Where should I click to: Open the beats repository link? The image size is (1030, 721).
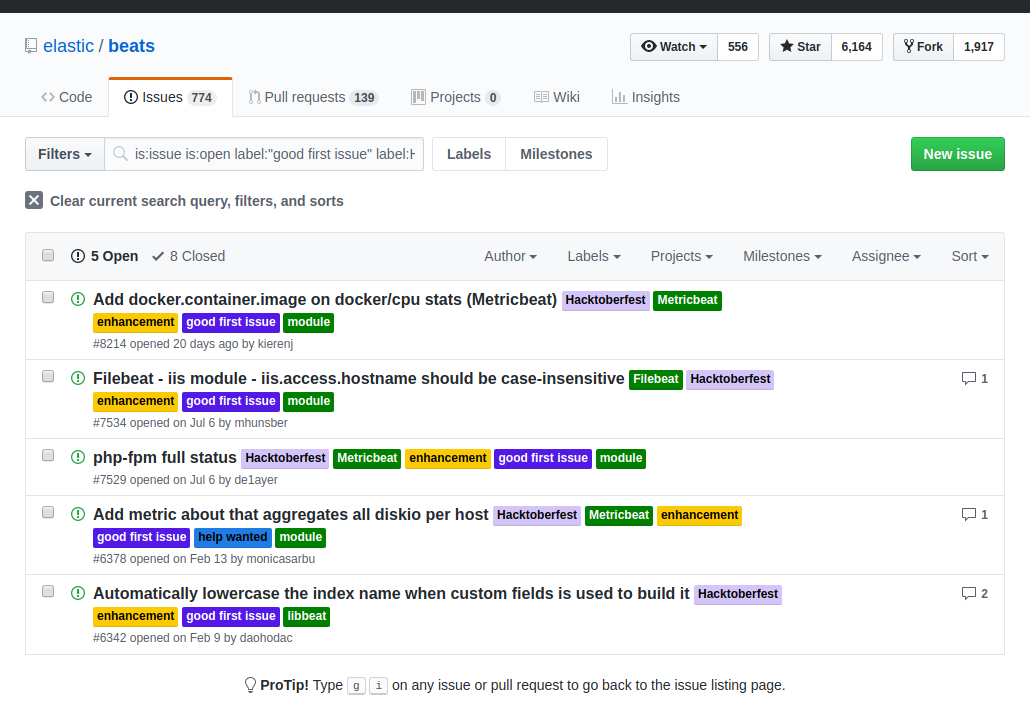[131, 46]
